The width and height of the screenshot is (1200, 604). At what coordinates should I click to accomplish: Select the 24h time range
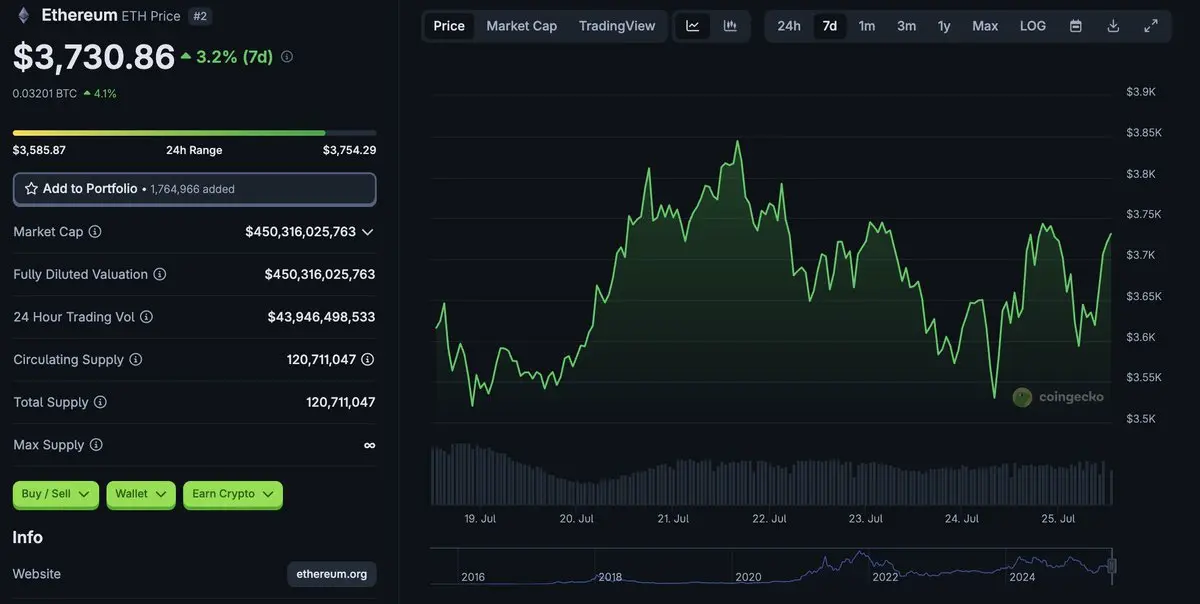click(x=789, y=26)
